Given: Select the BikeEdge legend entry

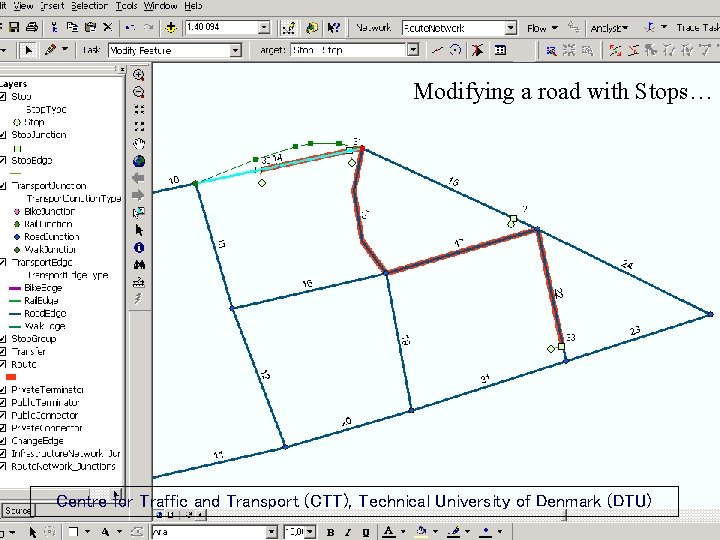Looking at the screenshot, I should tap(43, 288).
